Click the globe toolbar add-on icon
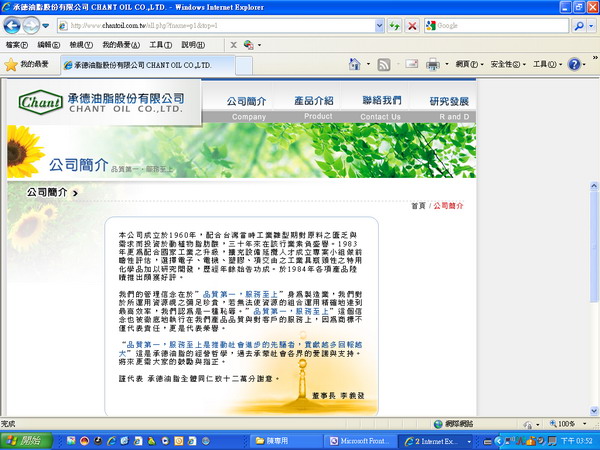This screenshot has width=600, height=450. tap(249, 45)
